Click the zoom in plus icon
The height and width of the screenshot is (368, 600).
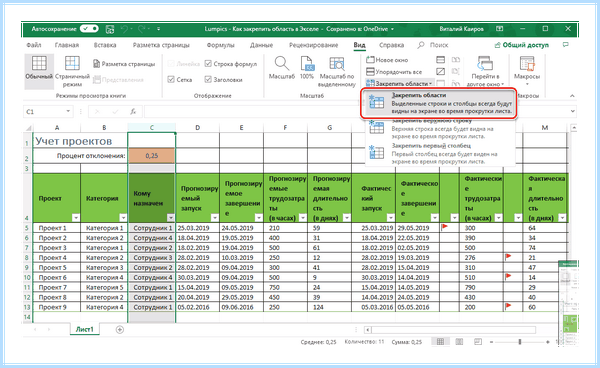coord(548,342)
